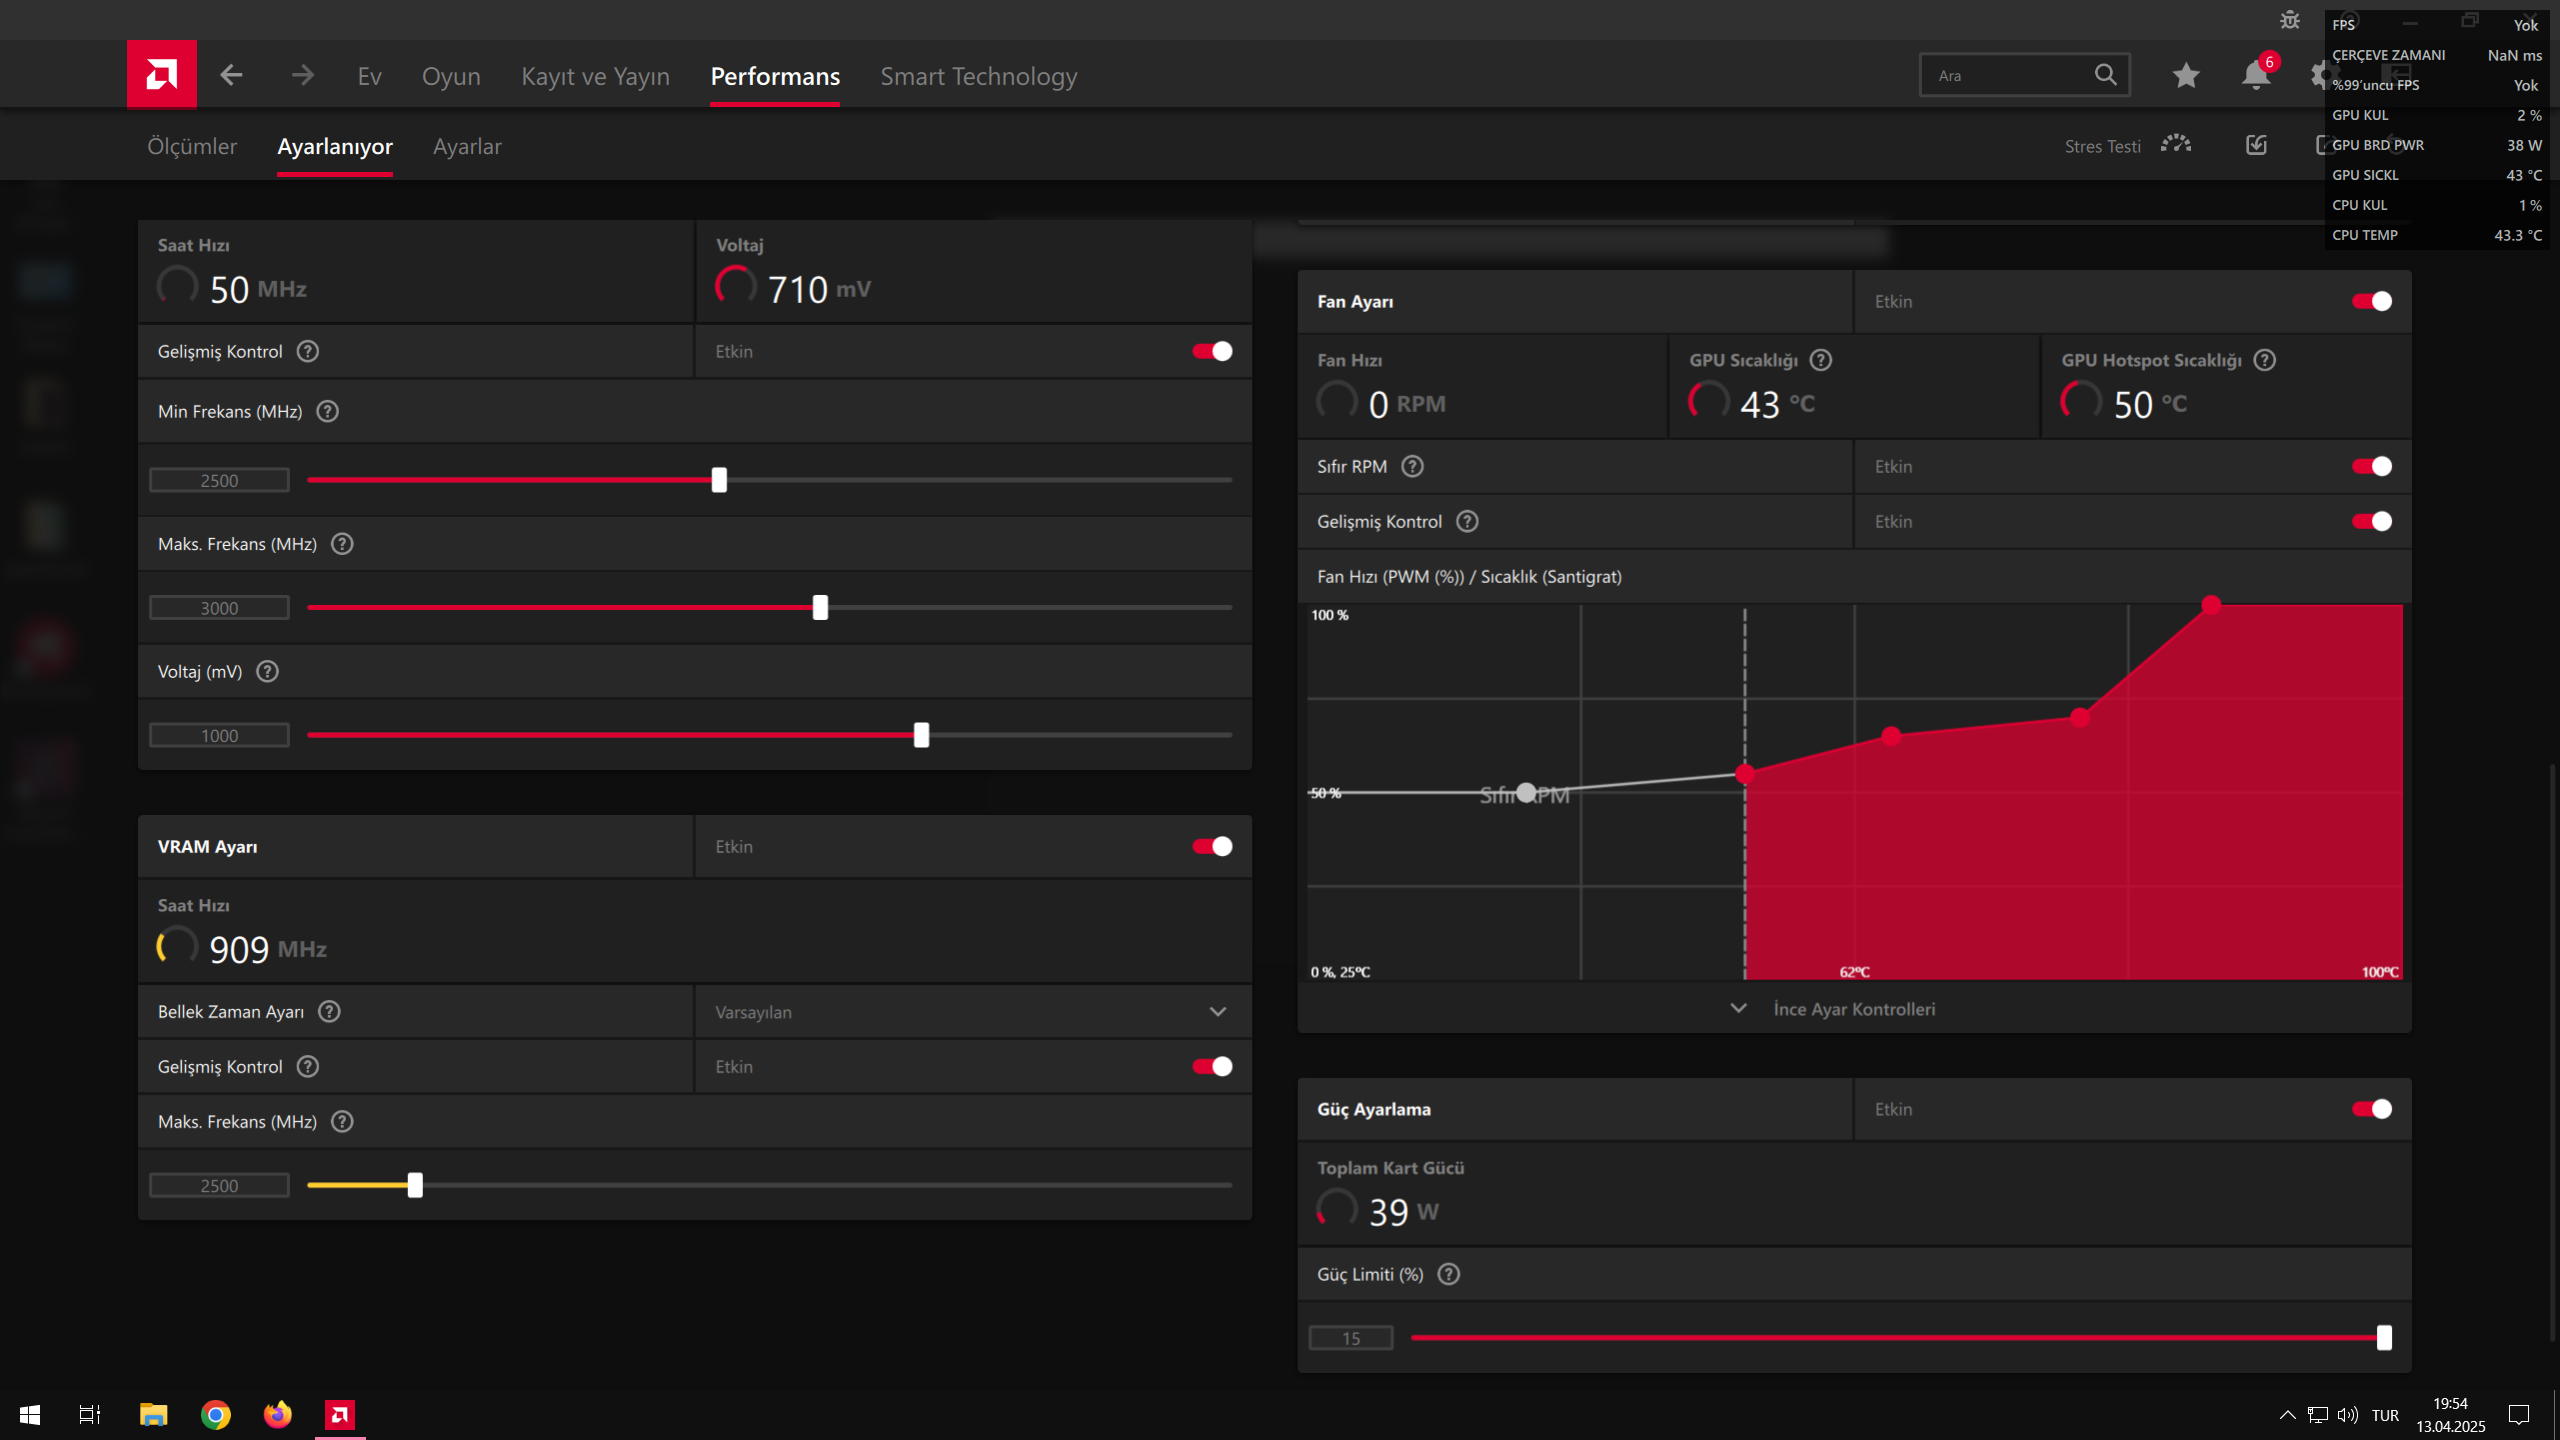Open AMD Software from the taskbar
Image resolution: width=2560 pixels, height=1440 pixels.
click(x=340, y=1414)
